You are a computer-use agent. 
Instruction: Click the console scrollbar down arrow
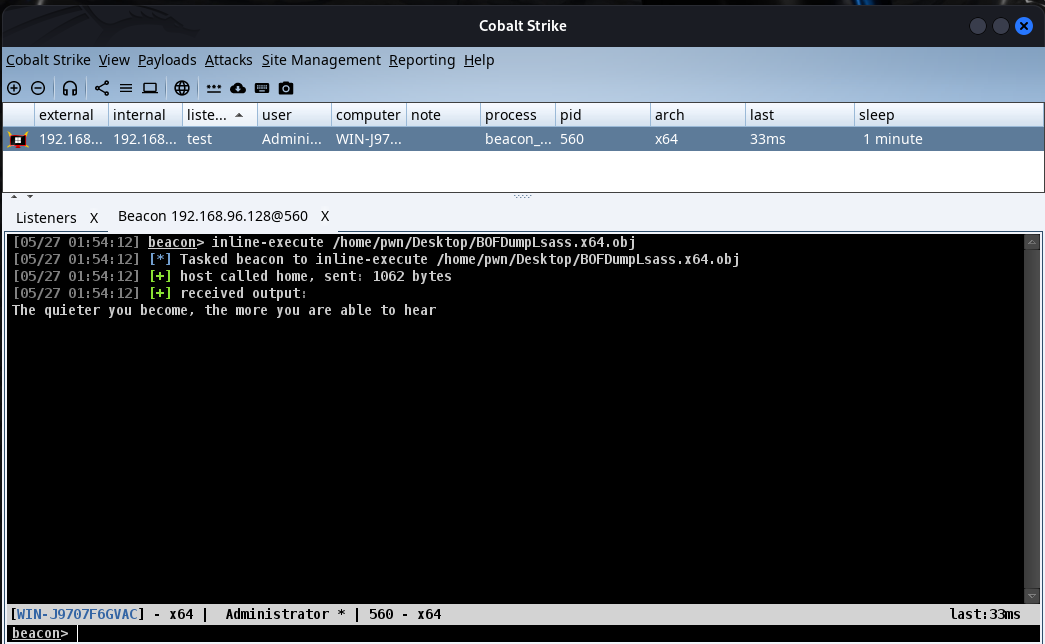[x=1032, y=596]
